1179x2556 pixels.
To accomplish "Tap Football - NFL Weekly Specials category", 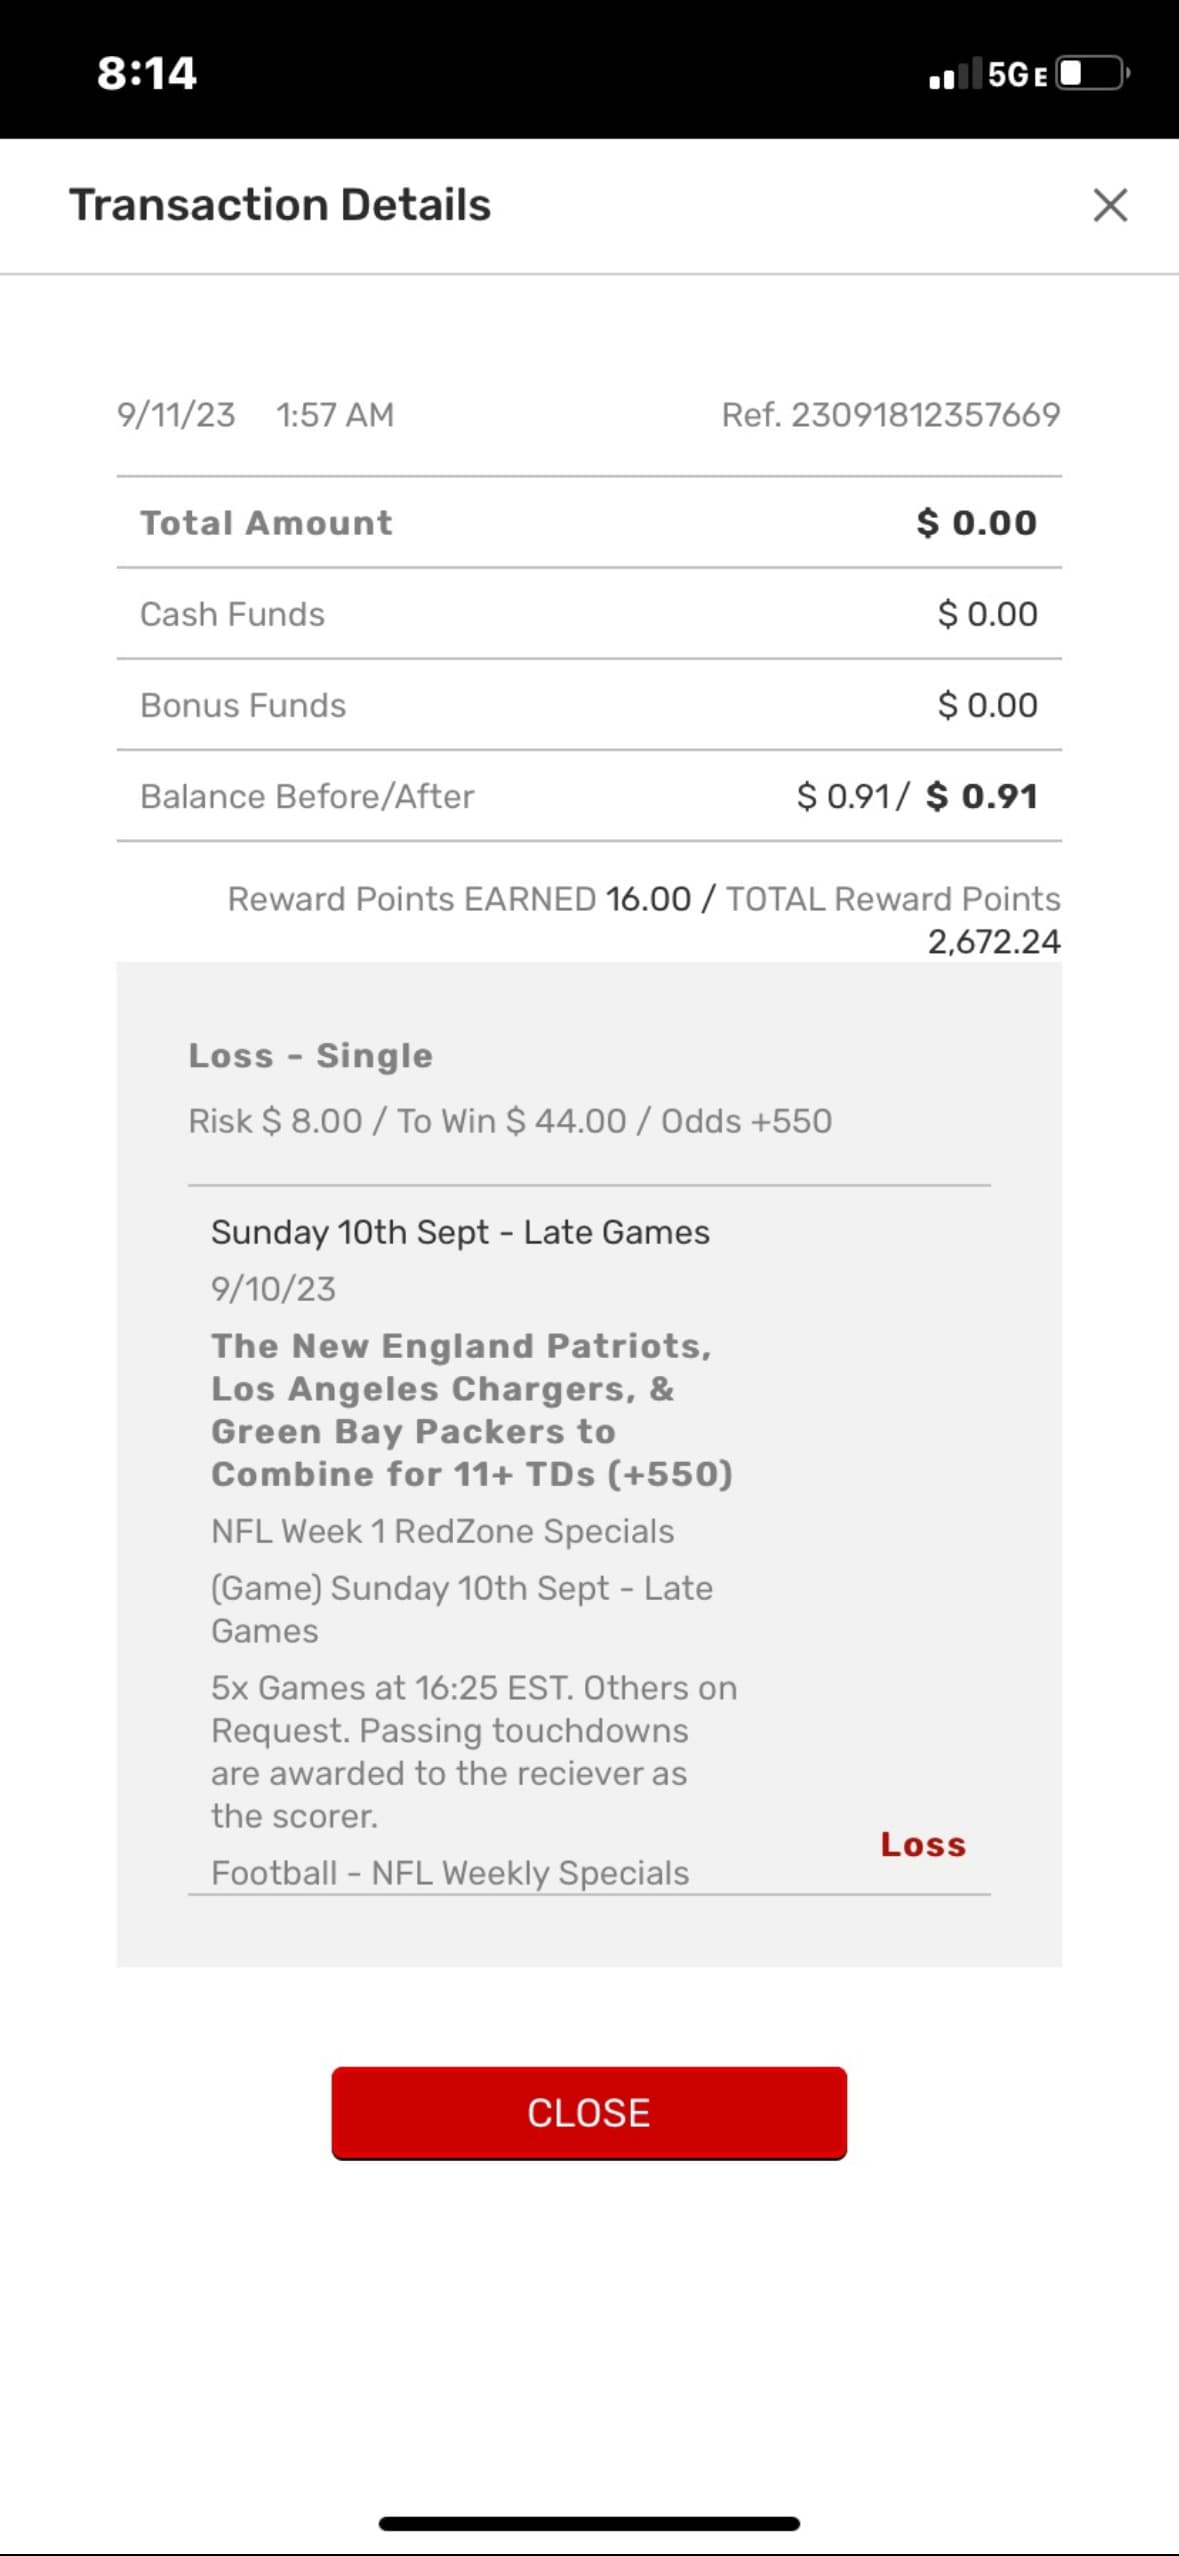I will coord(450,1873).
